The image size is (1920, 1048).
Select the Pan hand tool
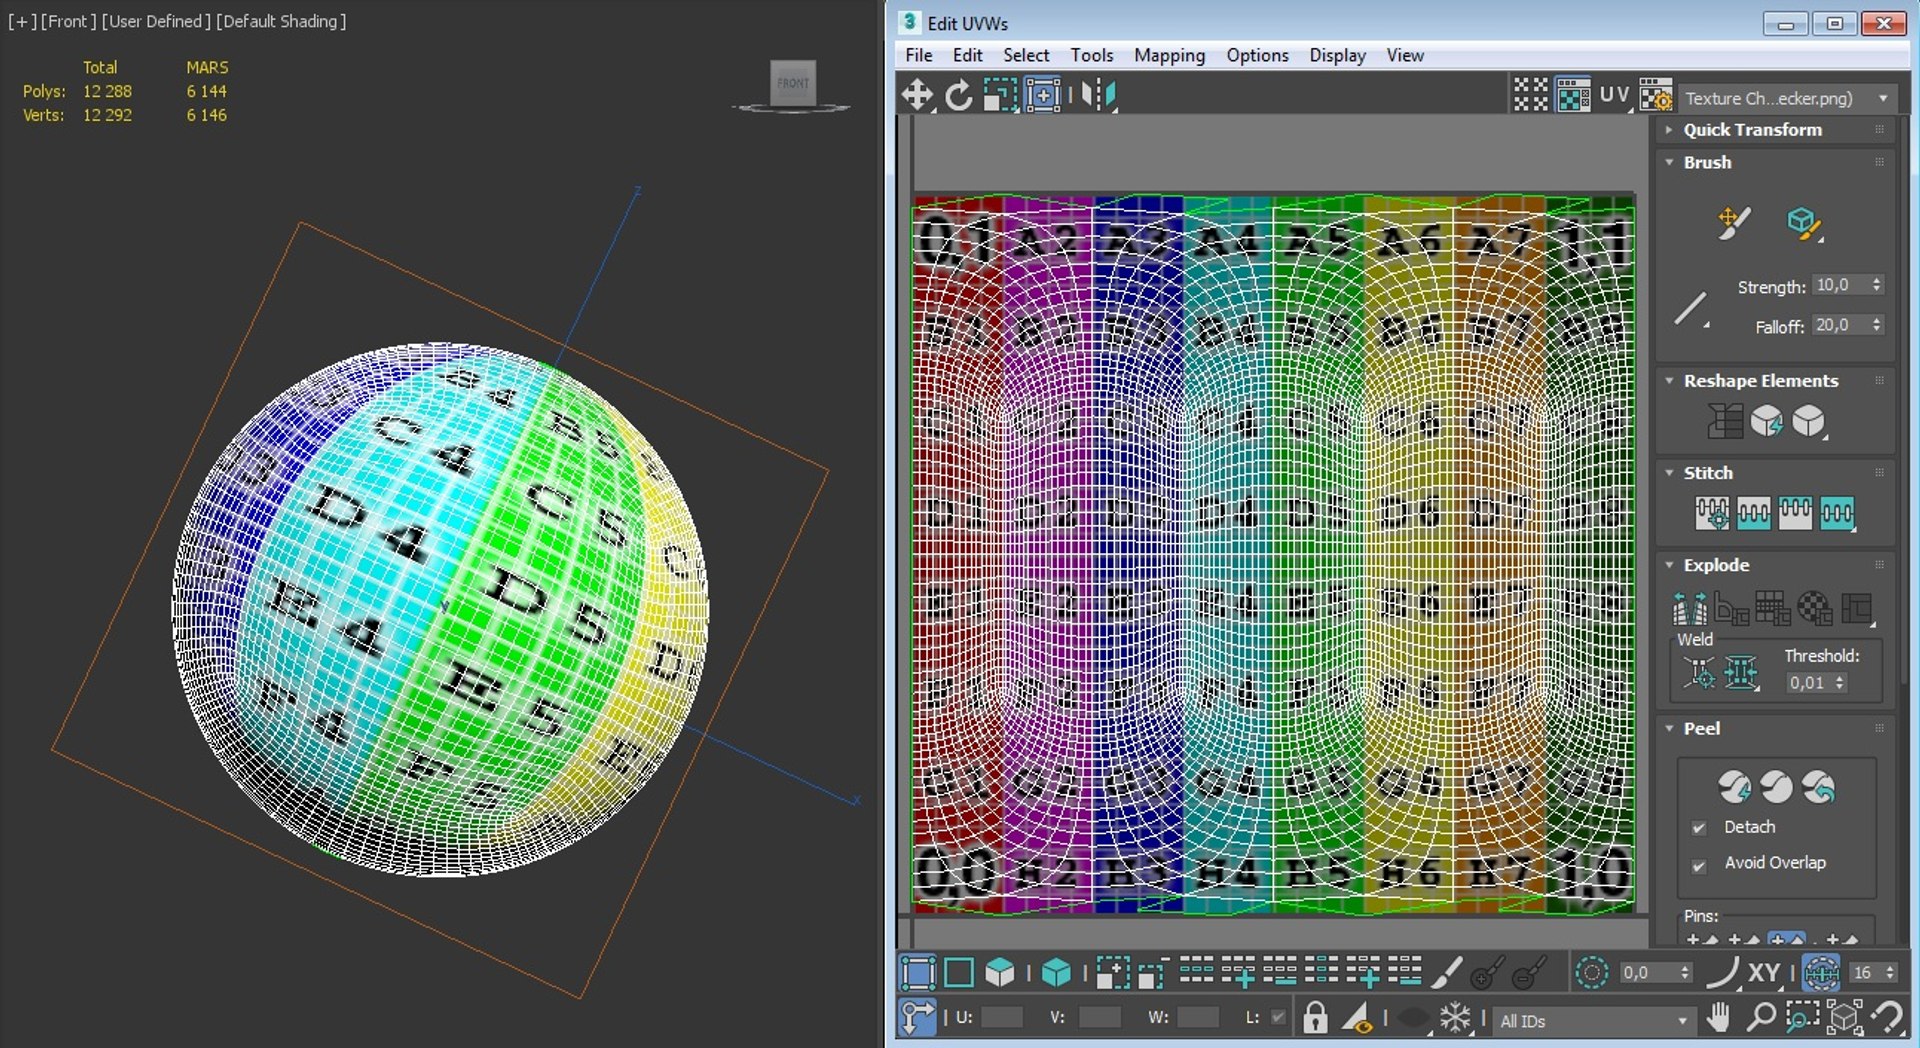click(1718, 1019)
